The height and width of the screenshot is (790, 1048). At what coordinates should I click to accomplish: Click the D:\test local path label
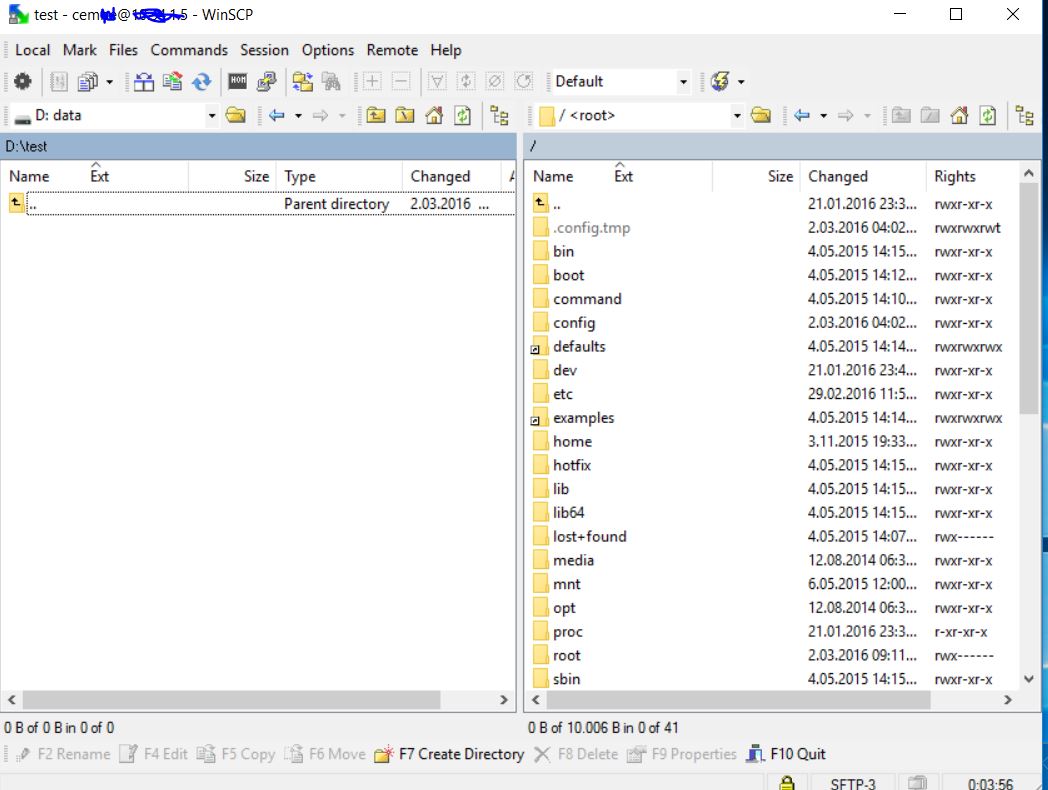[x=26, y=146]
